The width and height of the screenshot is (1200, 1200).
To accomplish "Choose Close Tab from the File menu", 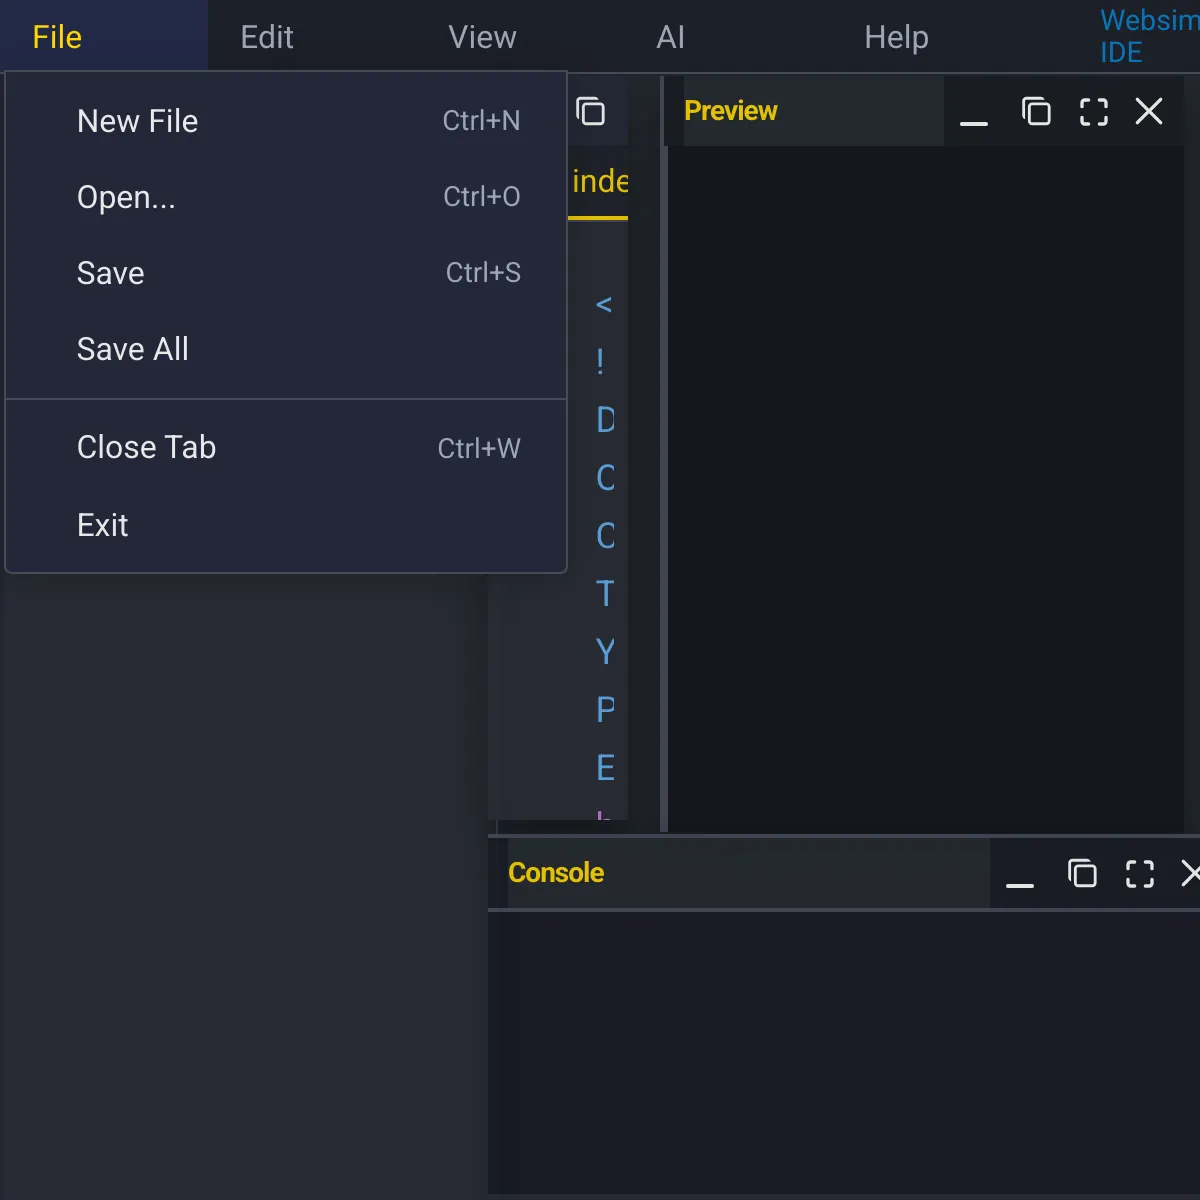I will pos(146,447).
